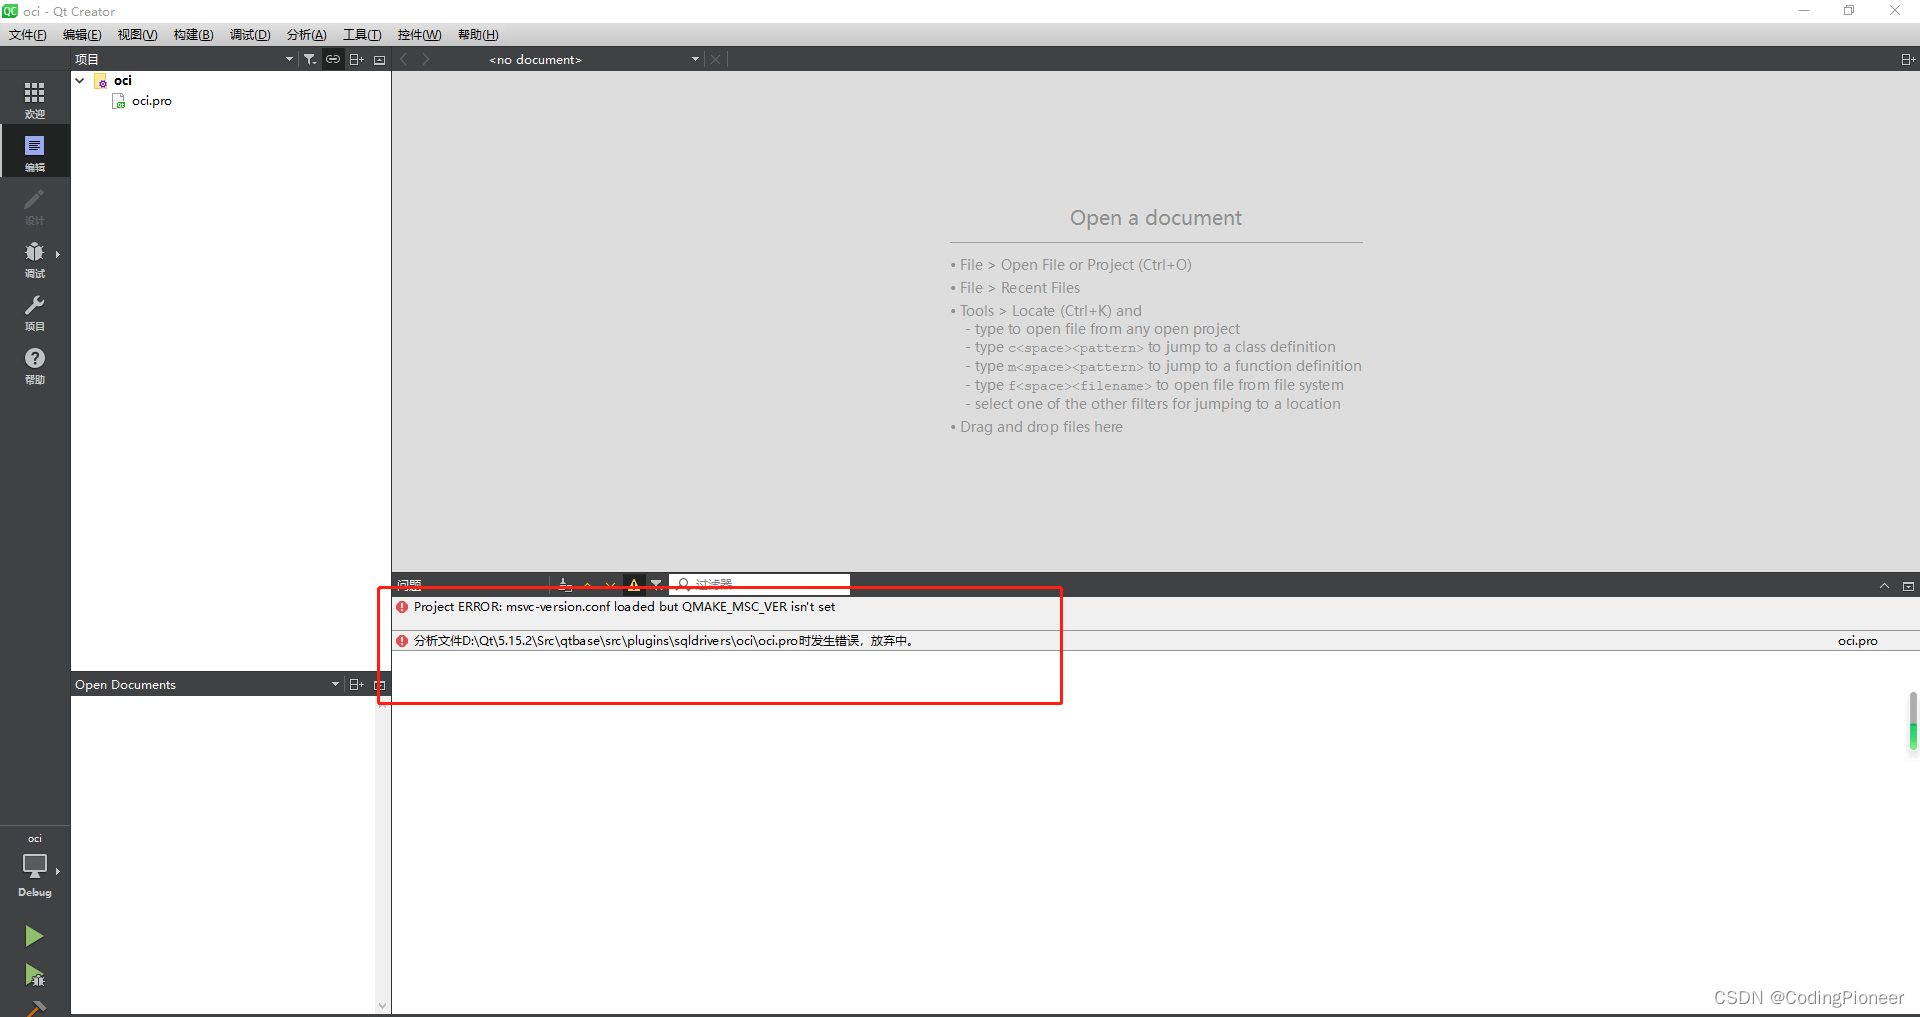1920x1017 pixels.
Task: Open the Open Documents panel dropdown
Action: 207,684
